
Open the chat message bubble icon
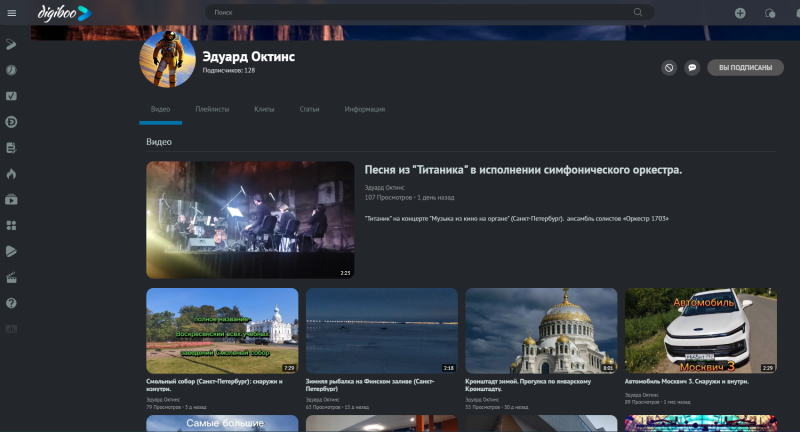click(692, 67)
